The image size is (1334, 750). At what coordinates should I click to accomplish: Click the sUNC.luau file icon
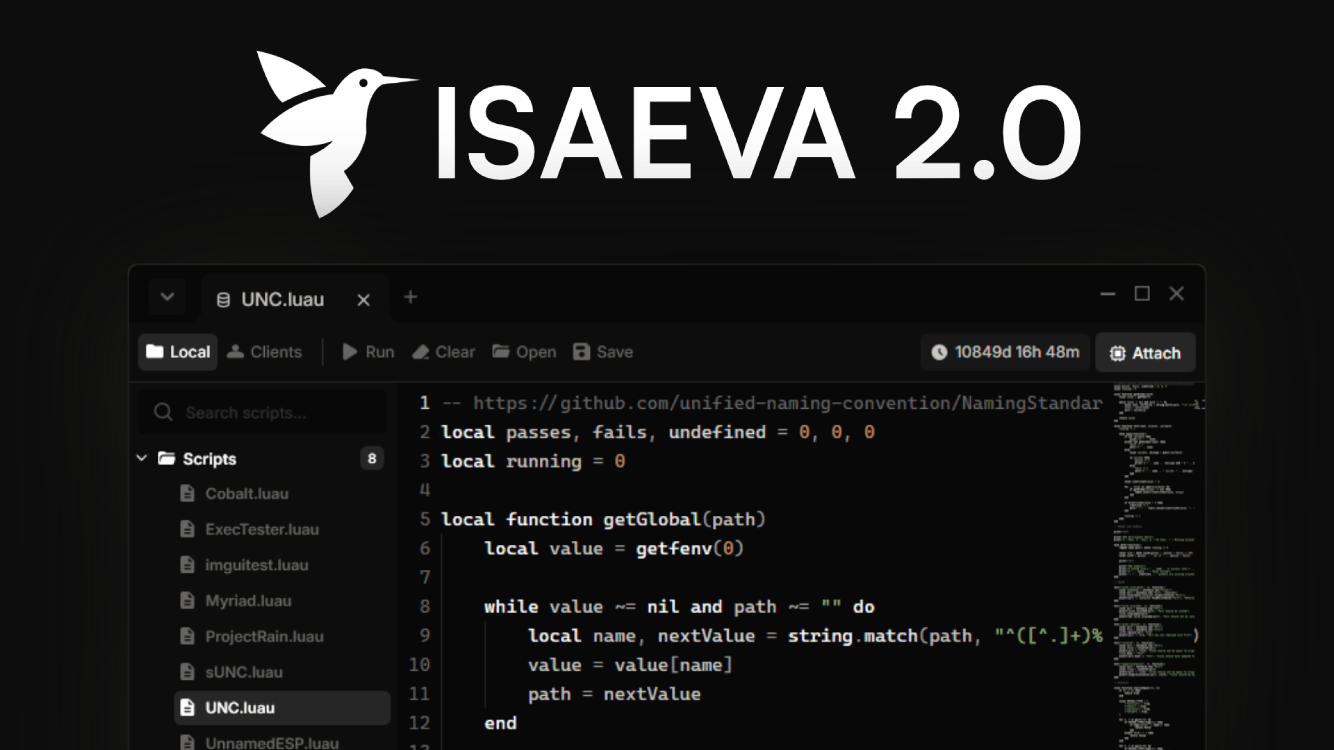(187, 672)
